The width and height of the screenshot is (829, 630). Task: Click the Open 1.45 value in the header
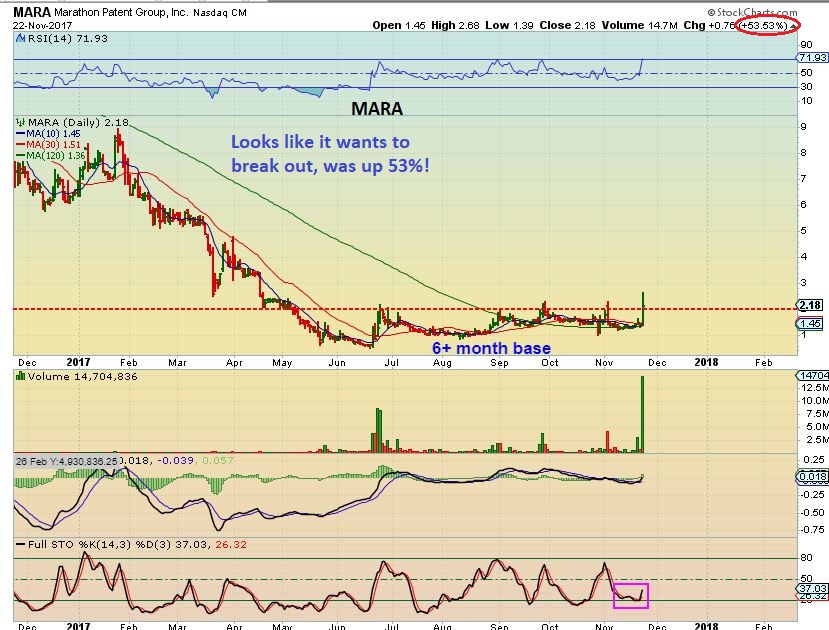tap(399, 25)
